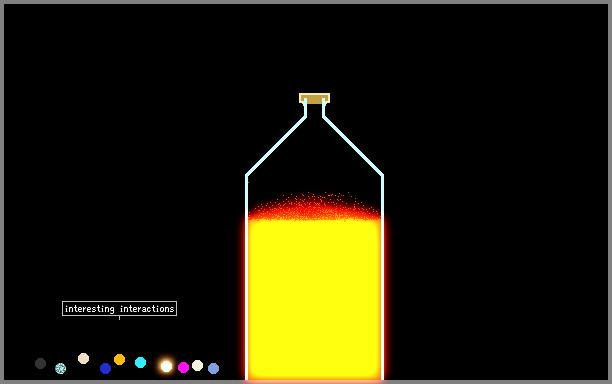The height and width of the screenshot is (384, 612).
Task: Select the speckled teal element dot
Action: pos(60,368)
